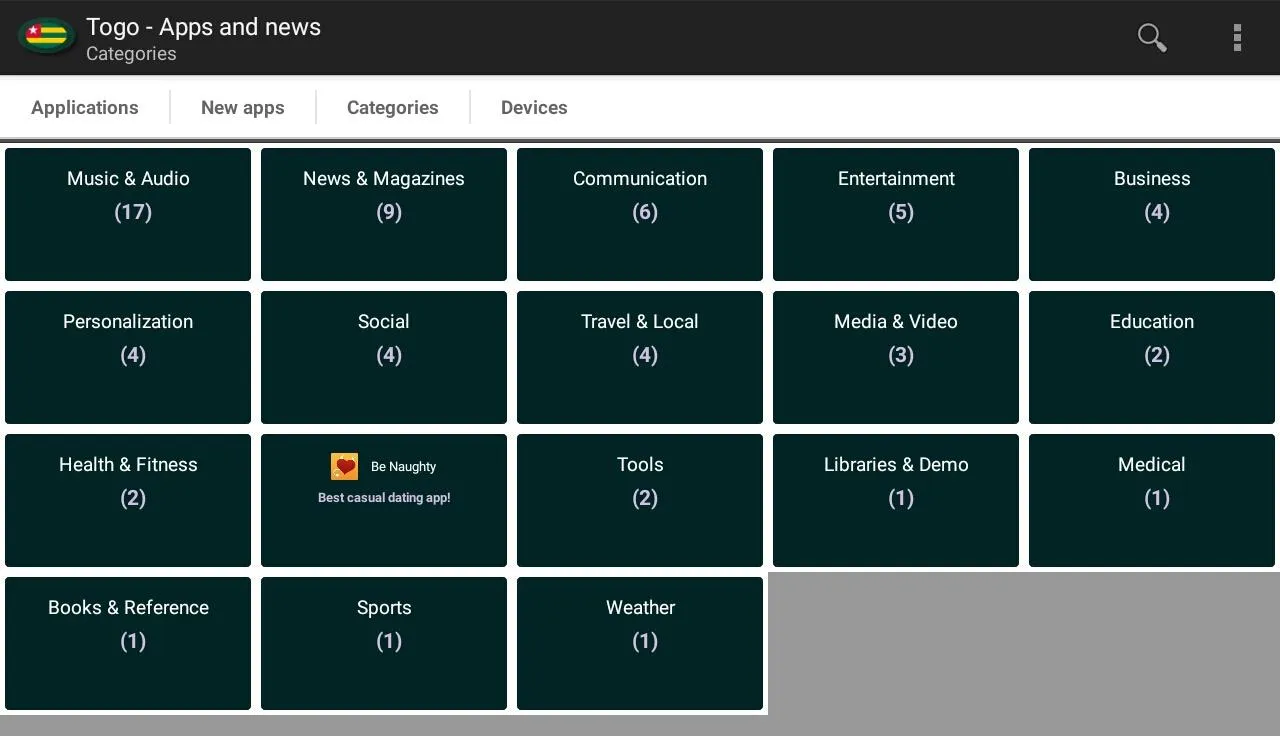Open the three-dot overflow menu
The image size is (1280, 736).
(1237, 37)
